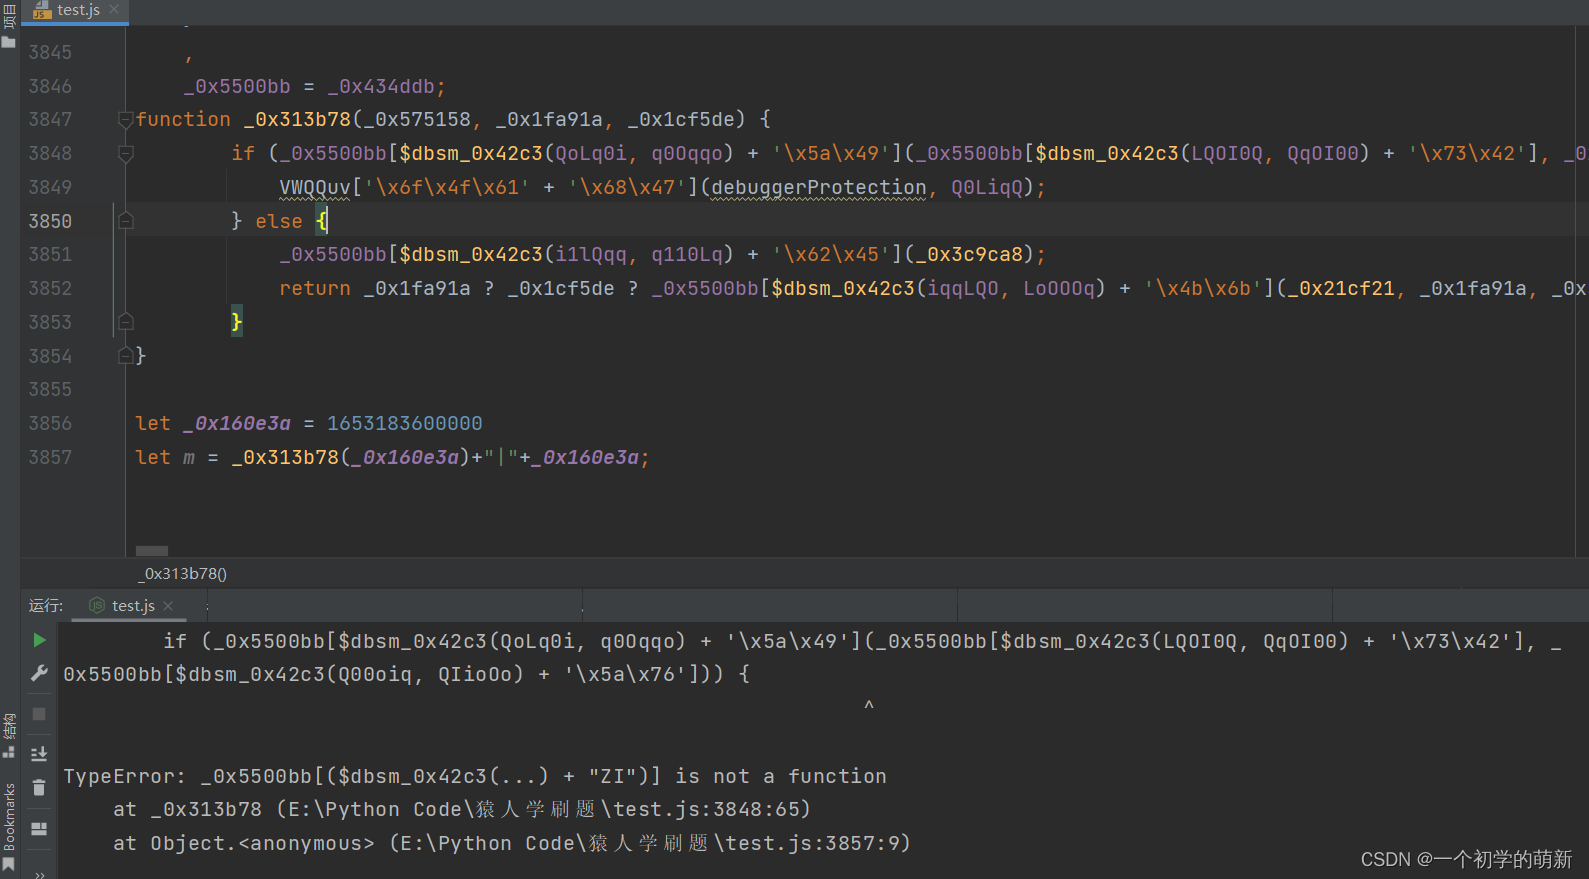
Task: Click line number 3850 in the gutter
Action: tap(50, 221)
